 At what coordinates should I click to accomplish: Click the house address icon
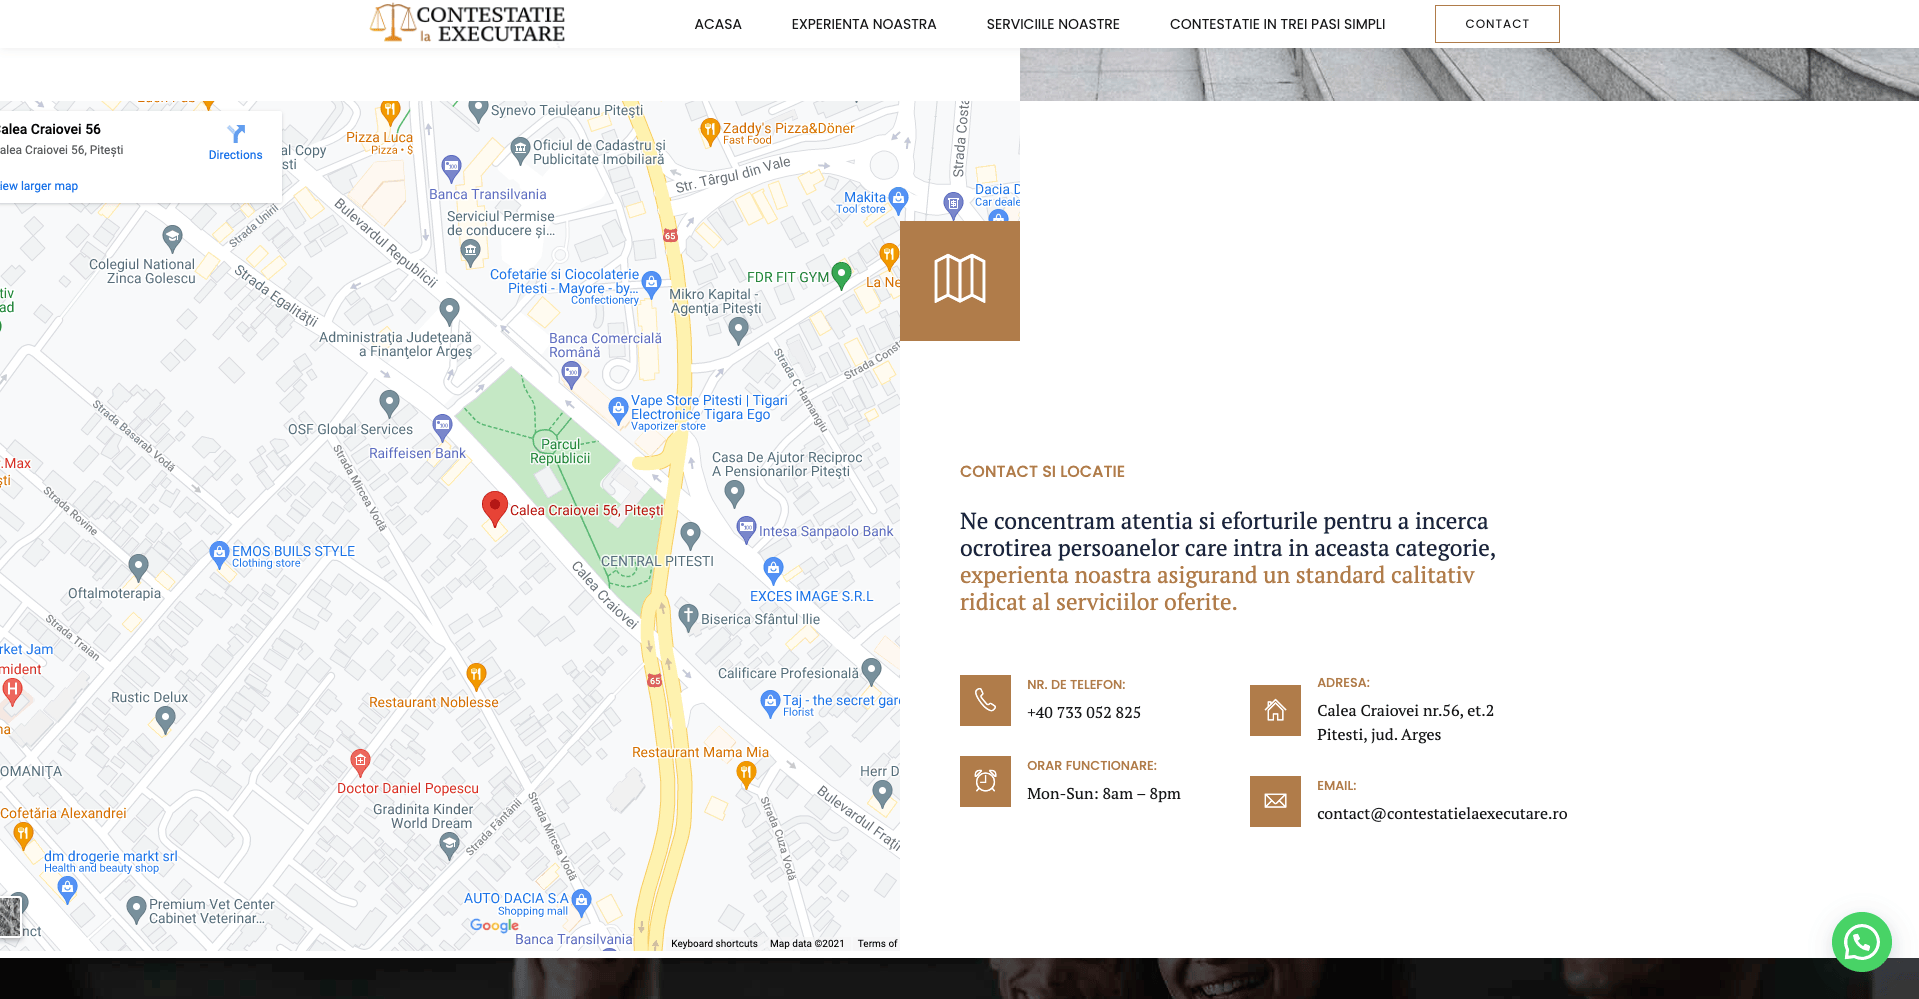1275,710
